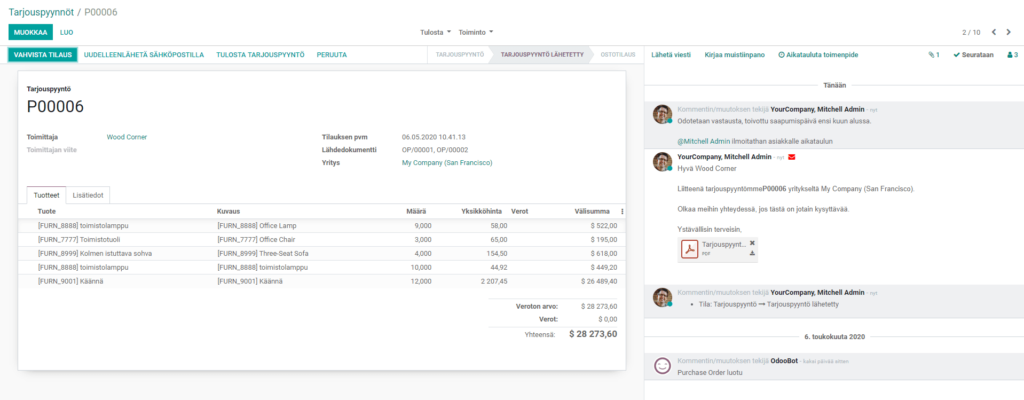Click the Peruuta button
The height and width of the screenshot is (400, 1024).
coord(332,55)
